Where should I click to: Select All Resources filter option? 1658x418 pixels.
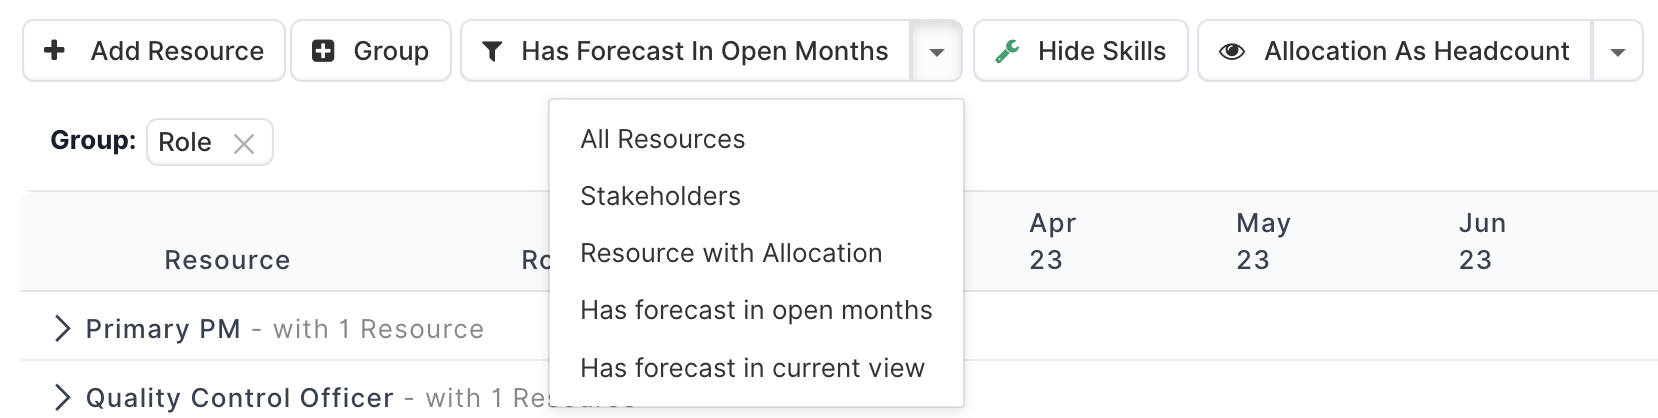click(x=662, y=139)
